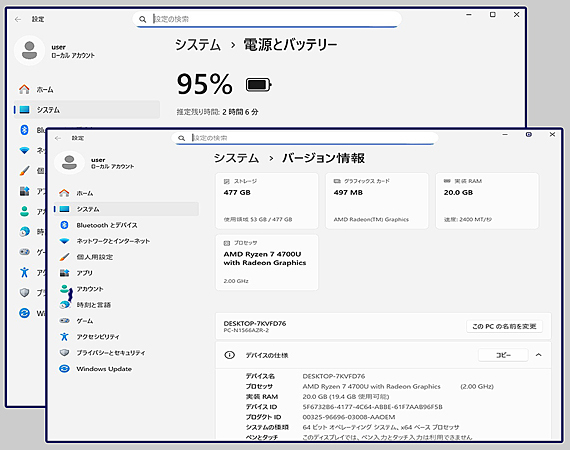Click the network icon in the back window sidebar
The width and height of the screenshot is (570, 450).
pos(24,150)
